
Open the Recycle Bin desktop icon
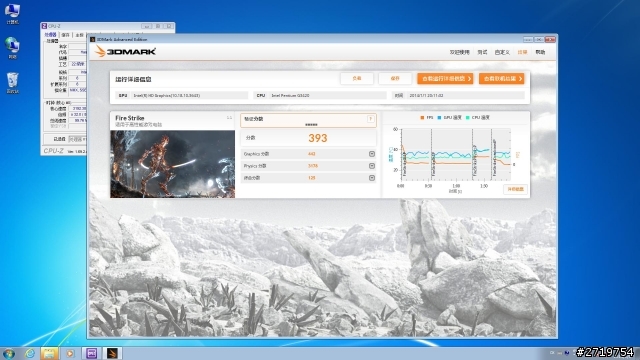12,83
